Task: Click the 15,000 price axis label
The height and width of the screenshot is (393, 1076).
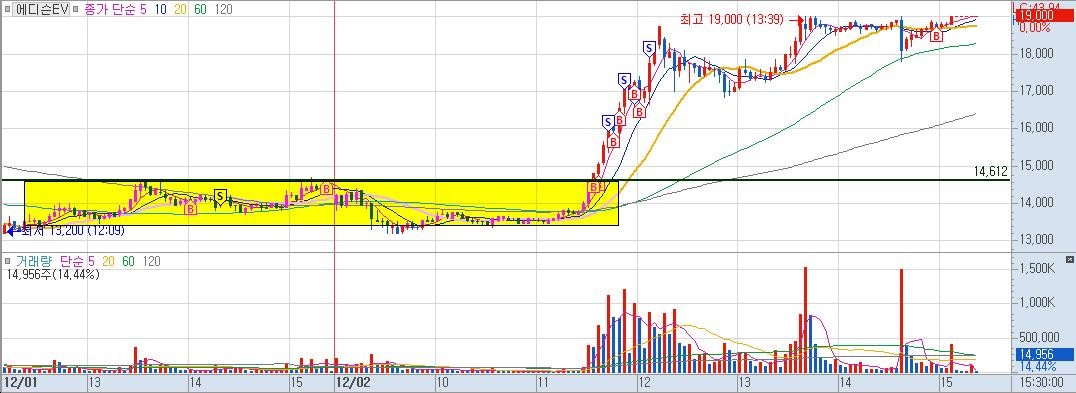Action: tap(1036, 165)
